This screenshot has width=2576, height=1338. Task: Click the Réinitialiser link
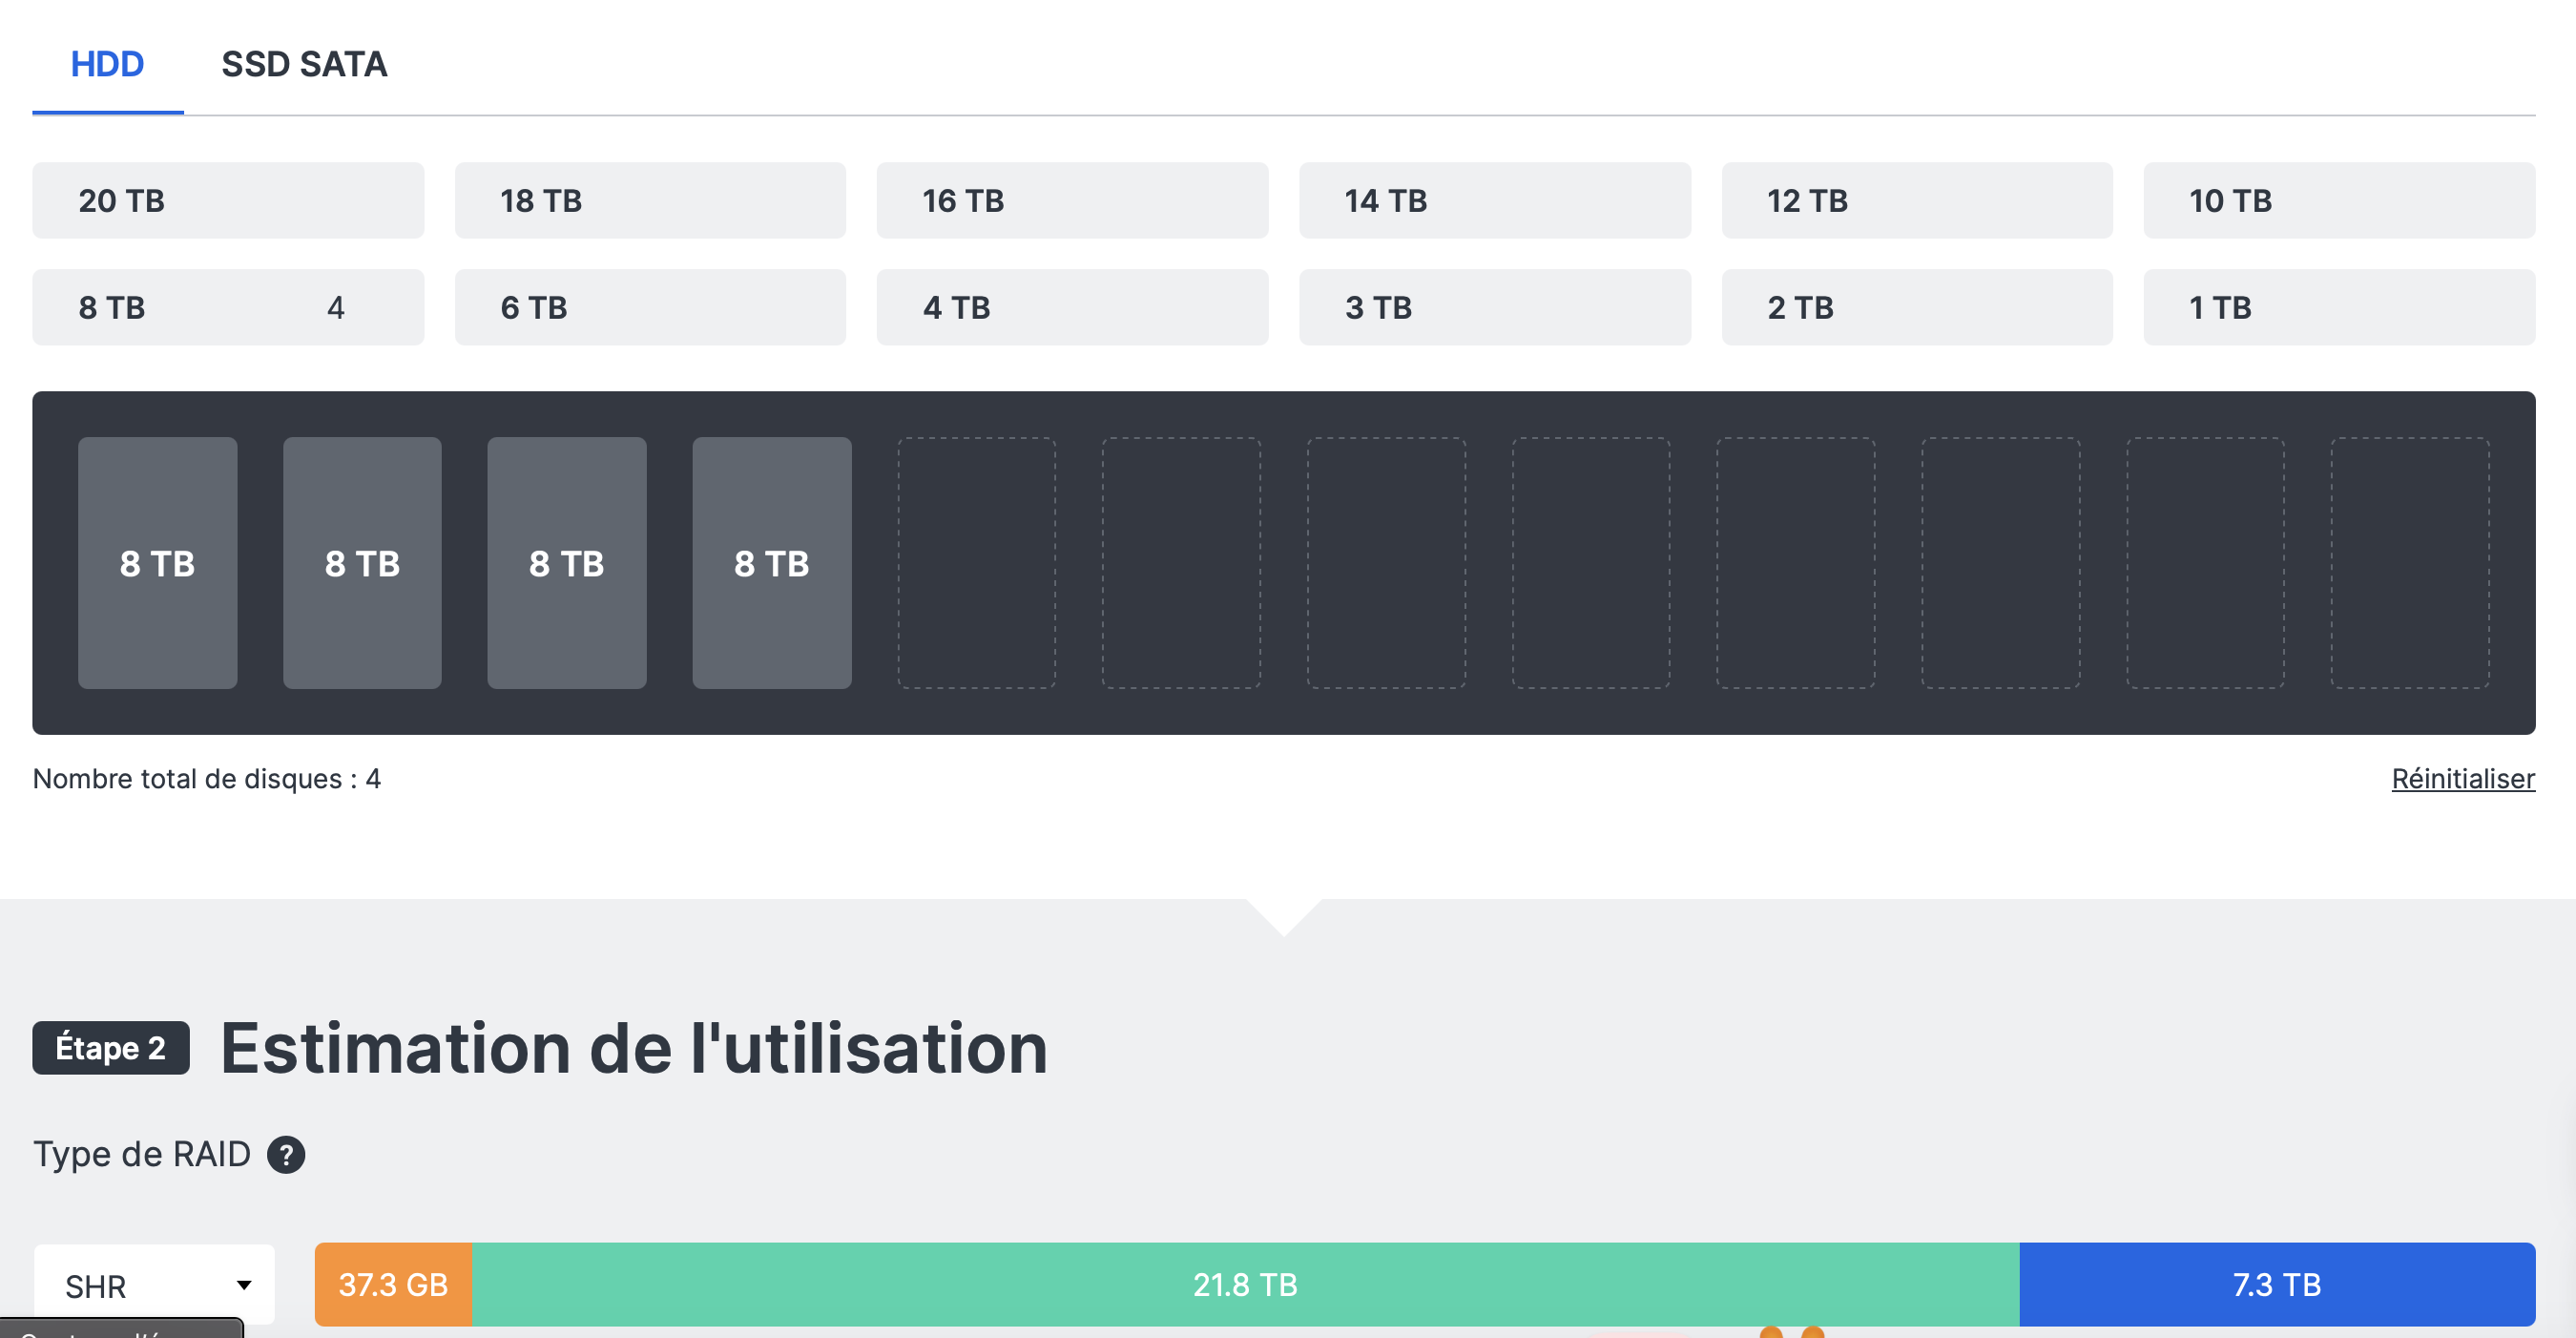[2462, 778]
